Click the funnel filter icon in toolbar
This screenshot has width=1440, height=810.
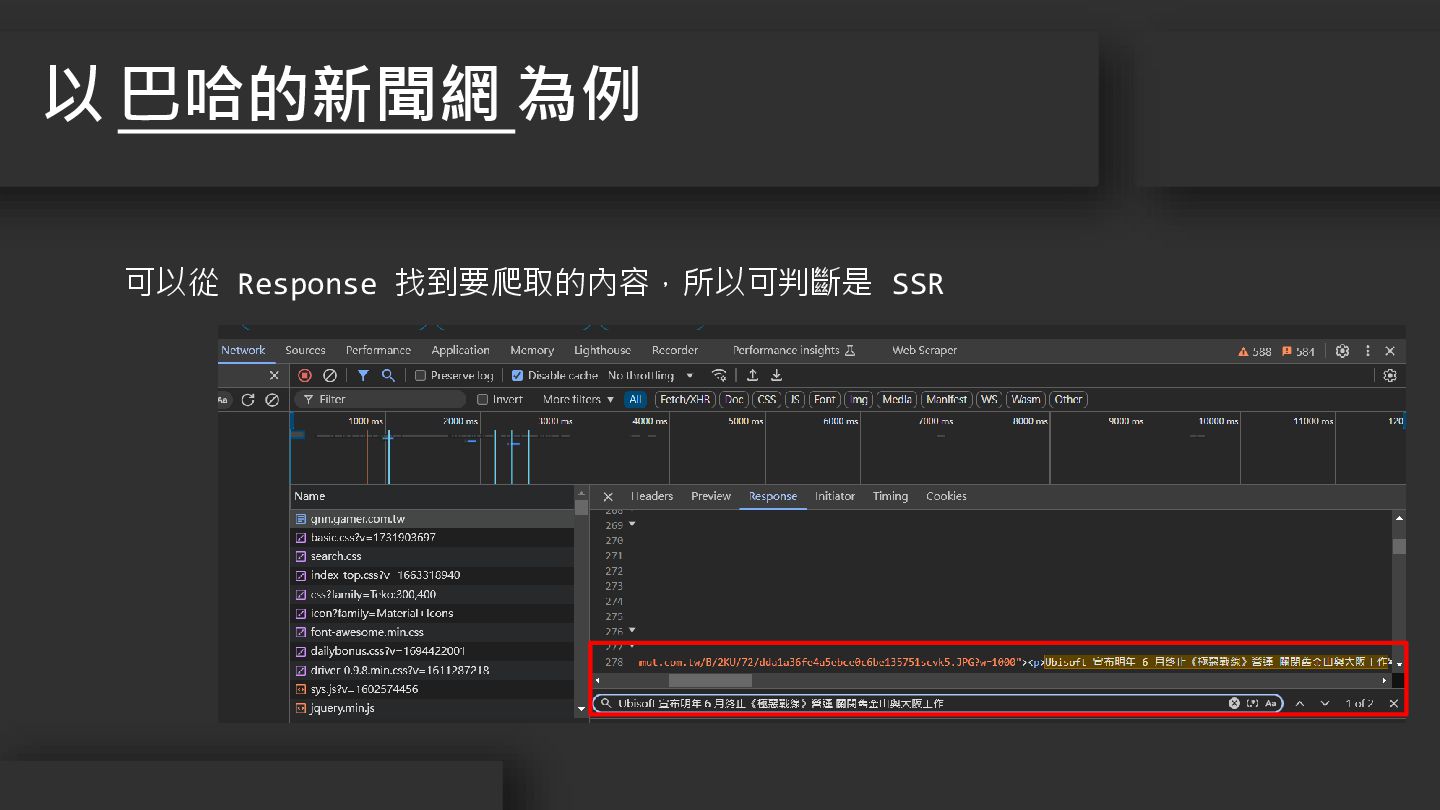point(363,376)
